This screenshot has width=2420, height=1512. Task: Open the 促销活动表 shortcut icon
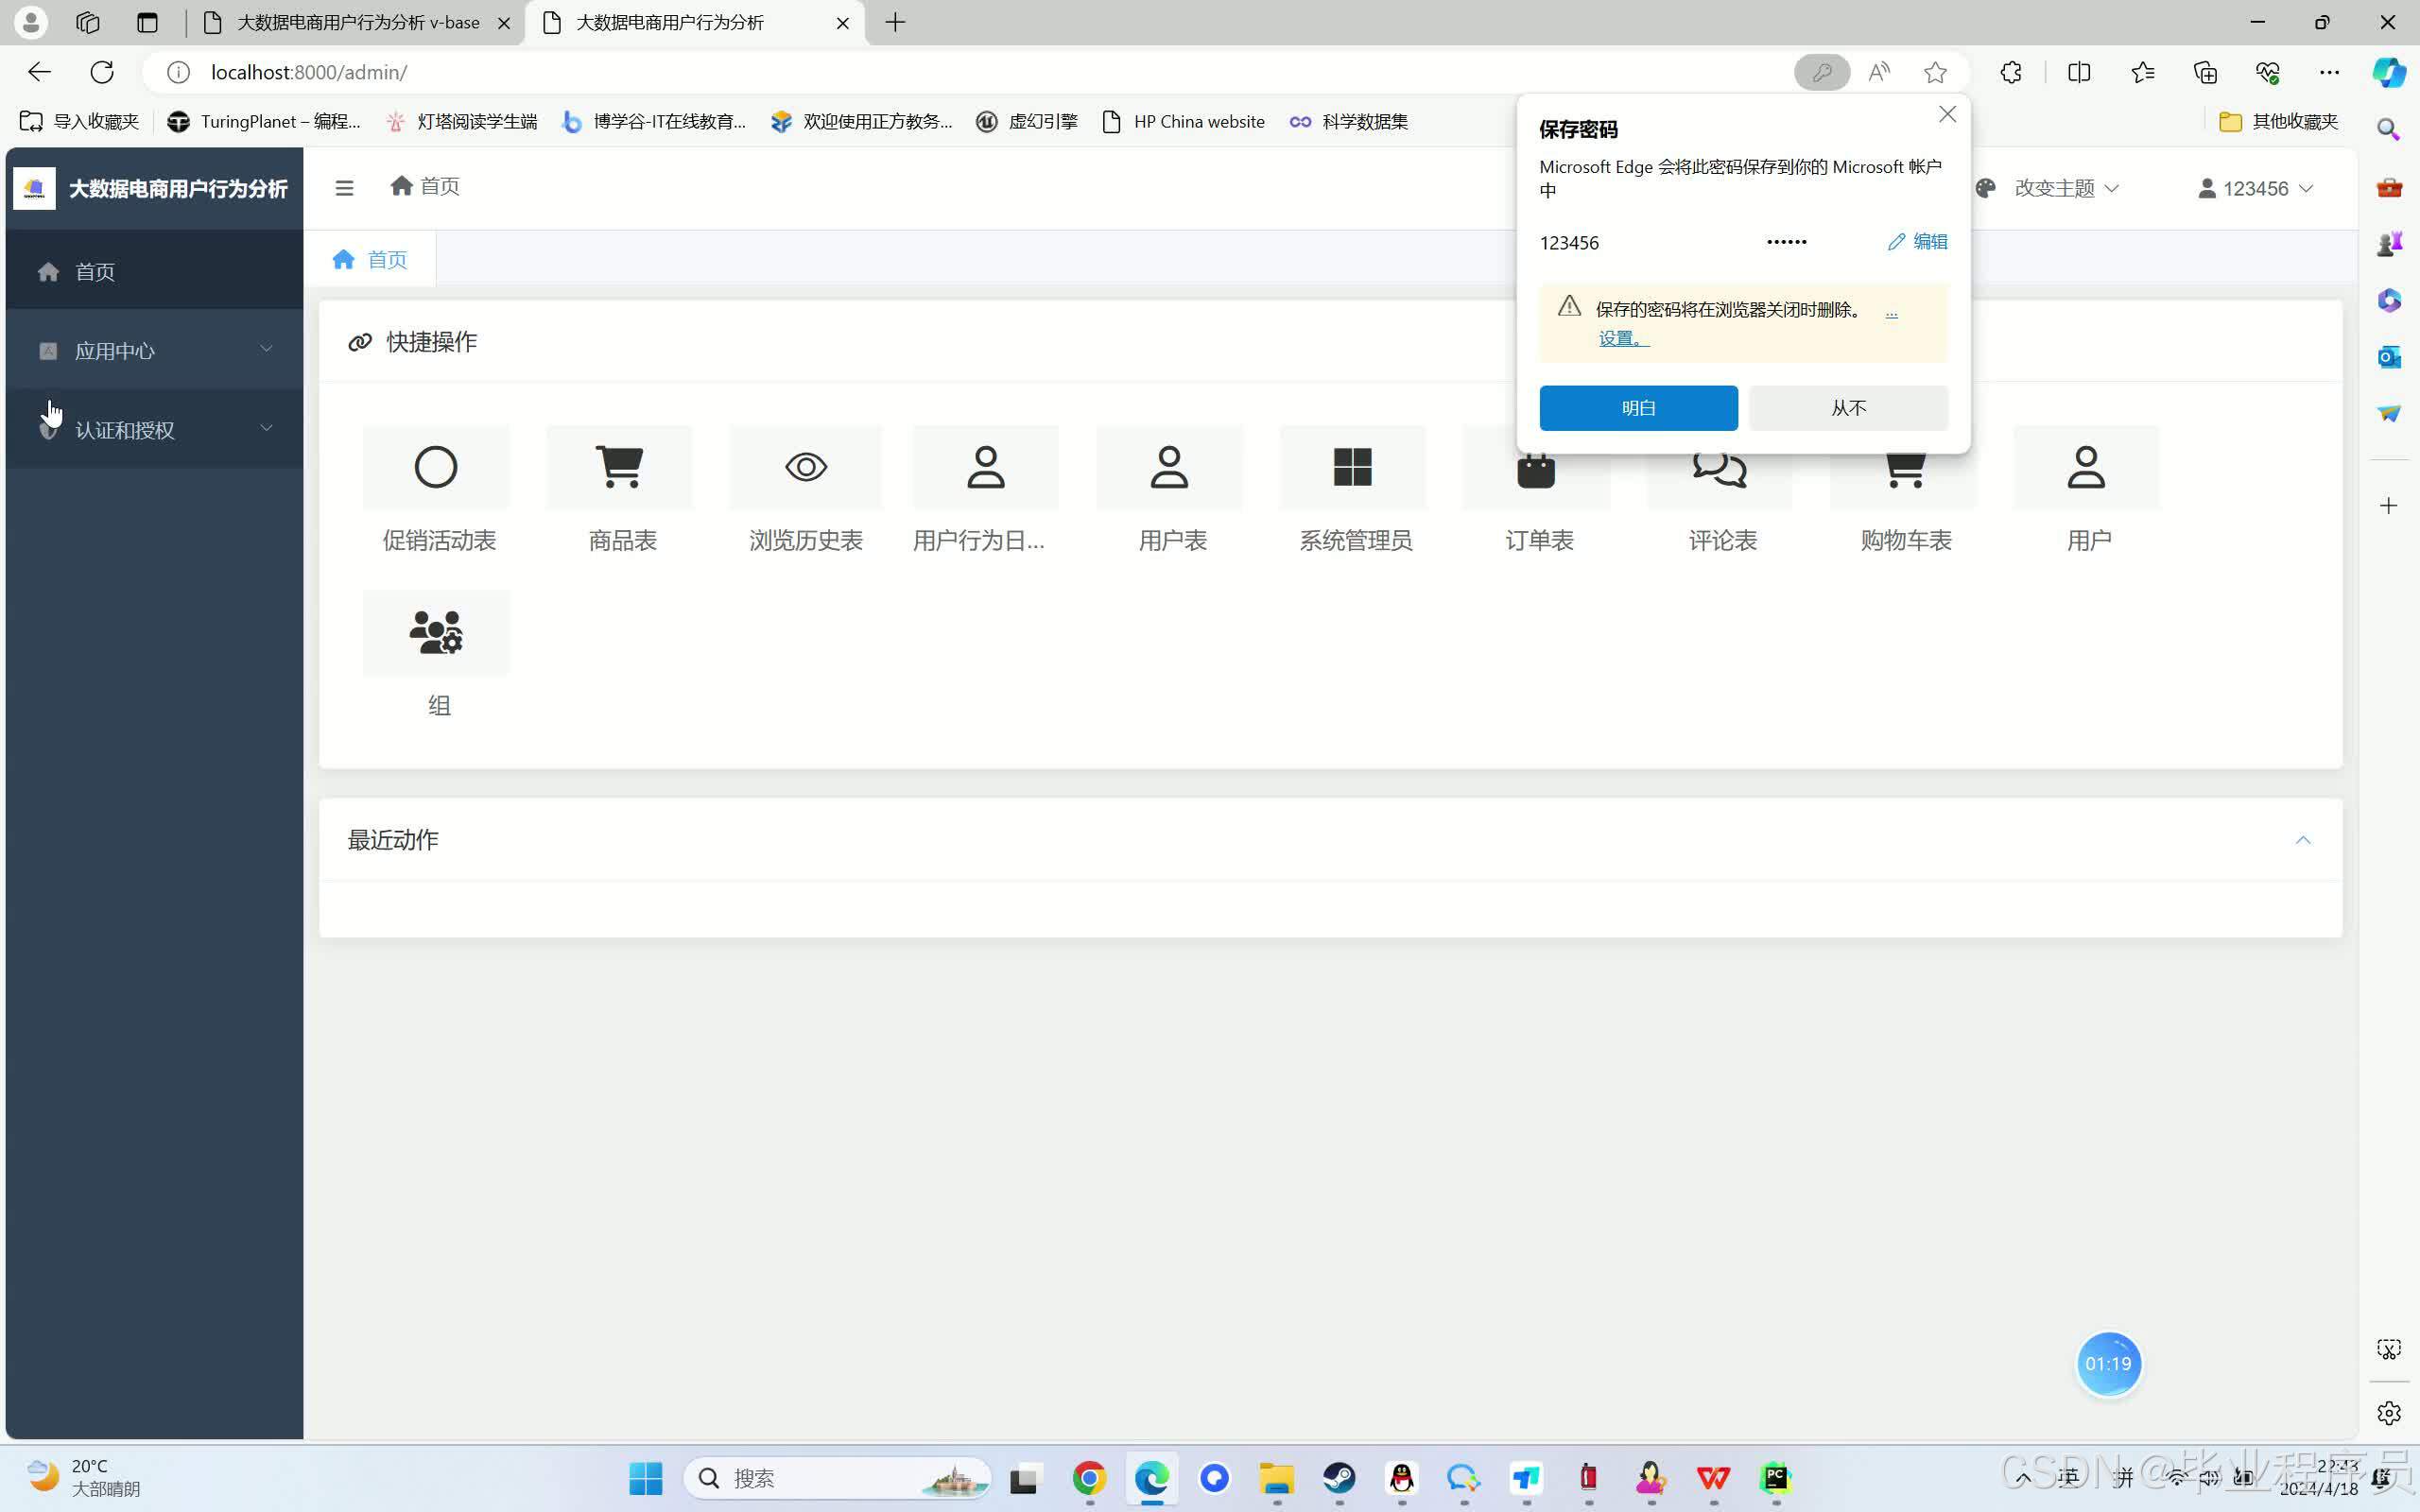[x=436, y=467]
